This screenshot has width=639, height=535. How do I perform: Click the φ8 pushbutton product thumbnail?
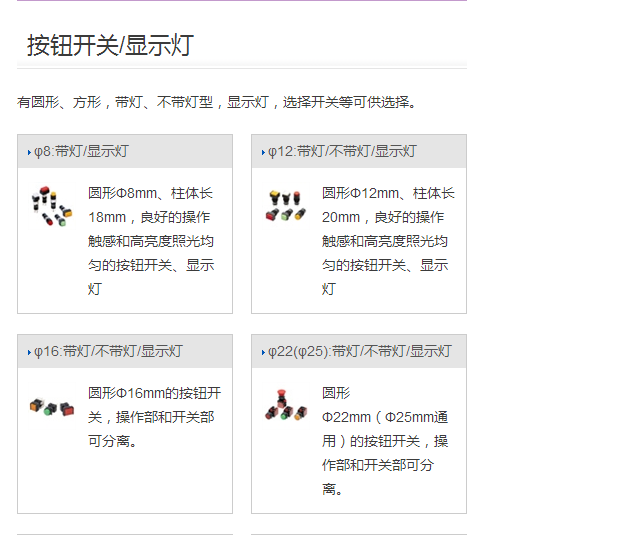click(x=51, y=205)
